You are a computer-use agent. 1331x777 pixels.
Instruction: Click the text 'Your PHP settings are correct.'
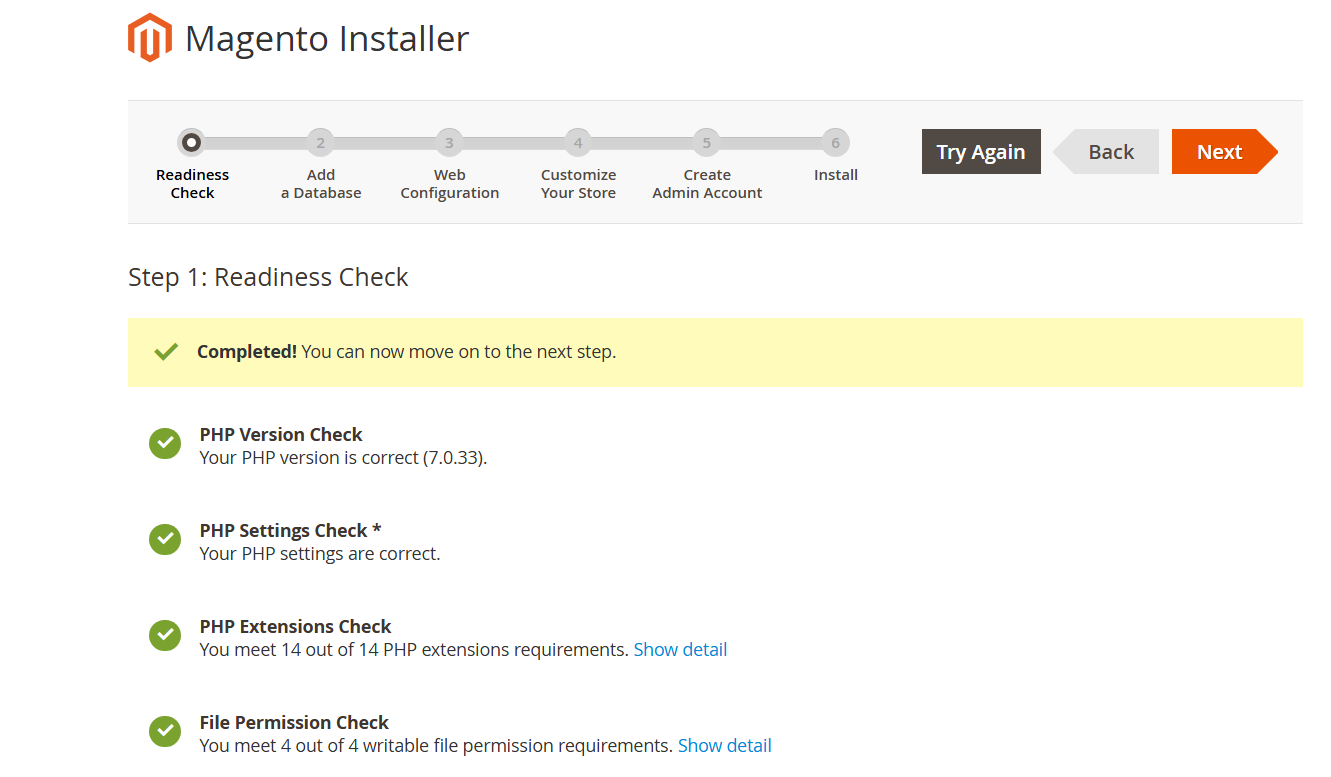coord(320,554)
